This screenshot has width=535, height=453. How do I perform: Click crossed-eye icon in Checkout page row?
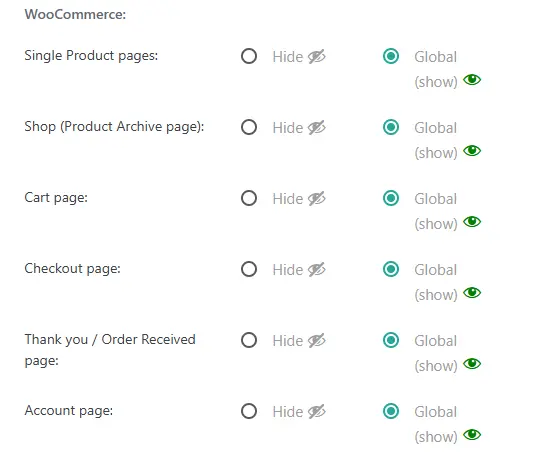click(x=317, y=269)
